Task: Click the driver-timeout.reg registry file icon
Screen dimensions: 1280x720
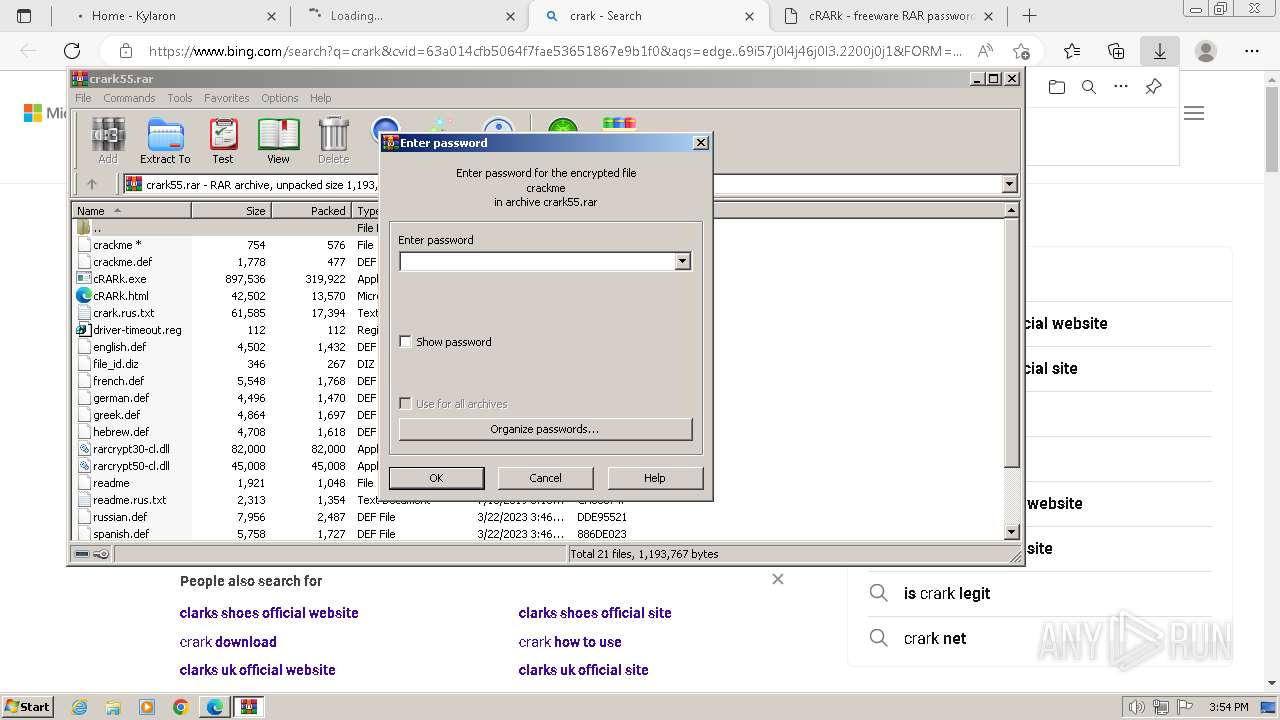Action: [x=84, y=330]
